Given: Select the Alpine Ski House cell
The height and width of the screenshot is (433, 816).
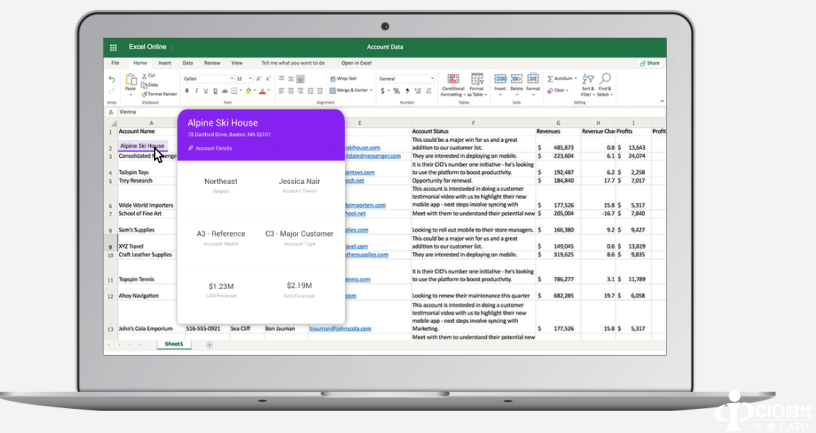Looking at the screenshot, I should pos(142,146).
